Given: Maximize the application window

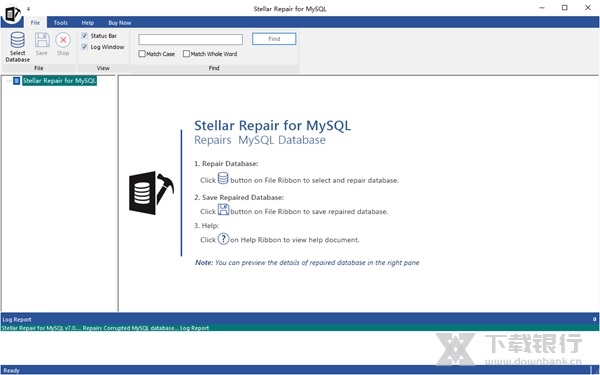Looking at the screenshot, I should (x=565, y=8).
